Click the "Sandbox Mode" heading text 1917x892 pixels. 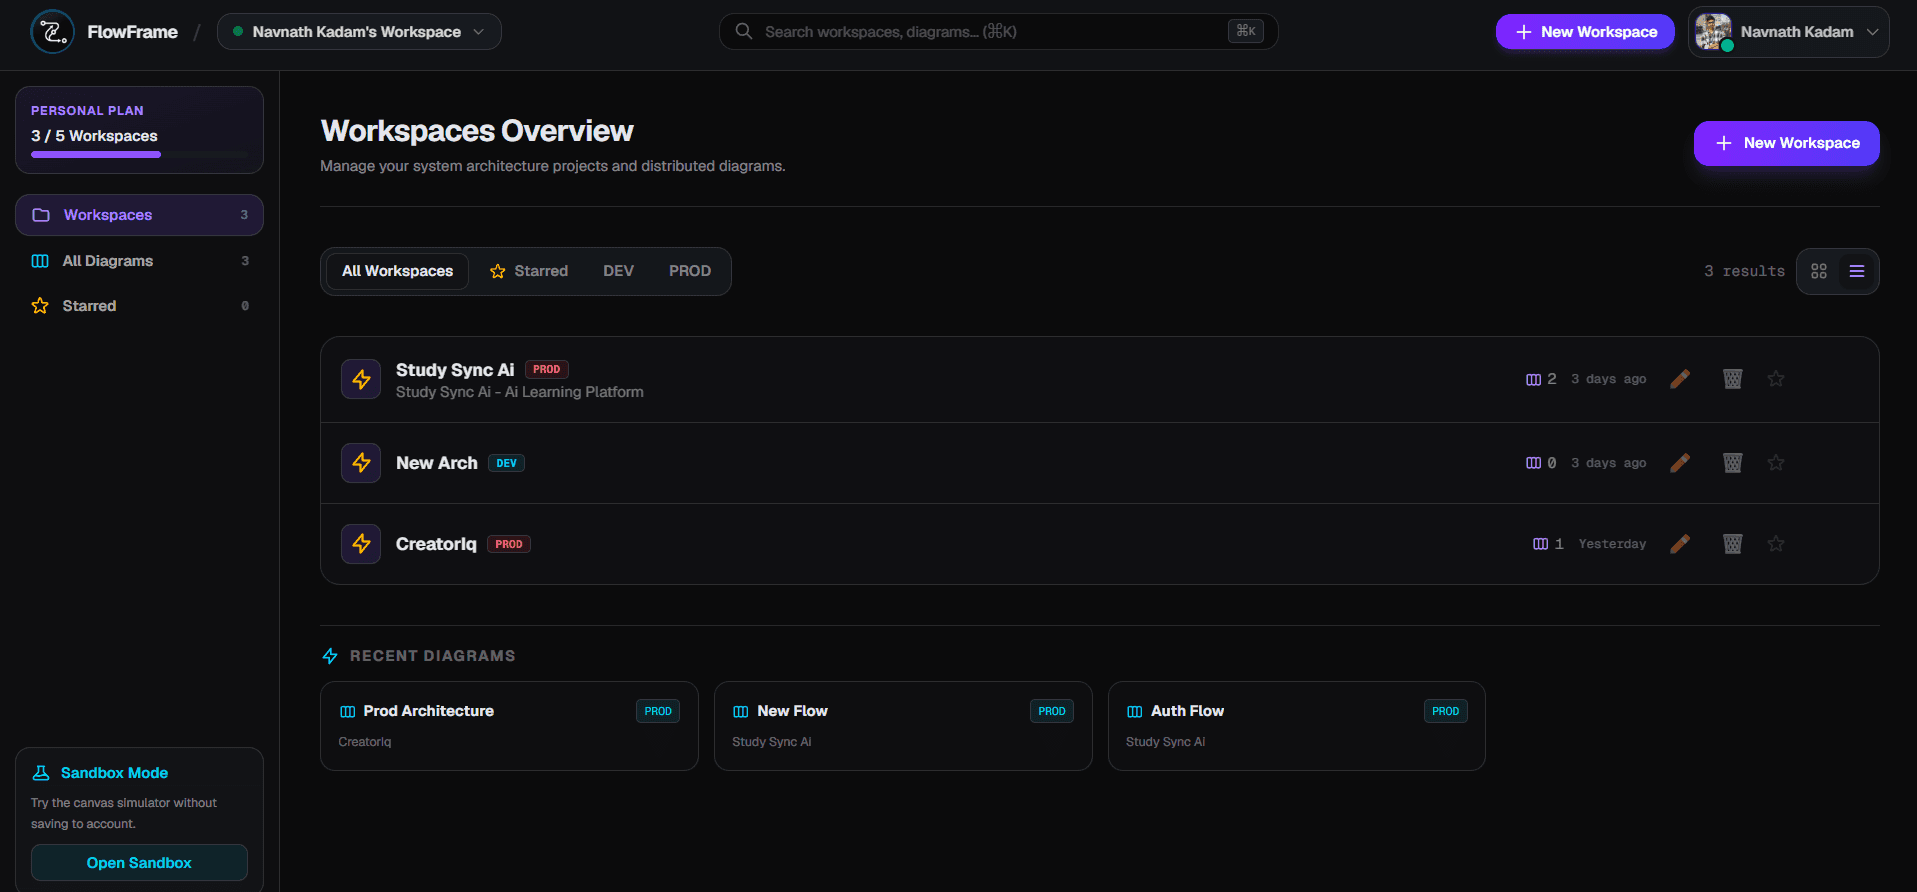pyautogui.click(x=114, y=773)
